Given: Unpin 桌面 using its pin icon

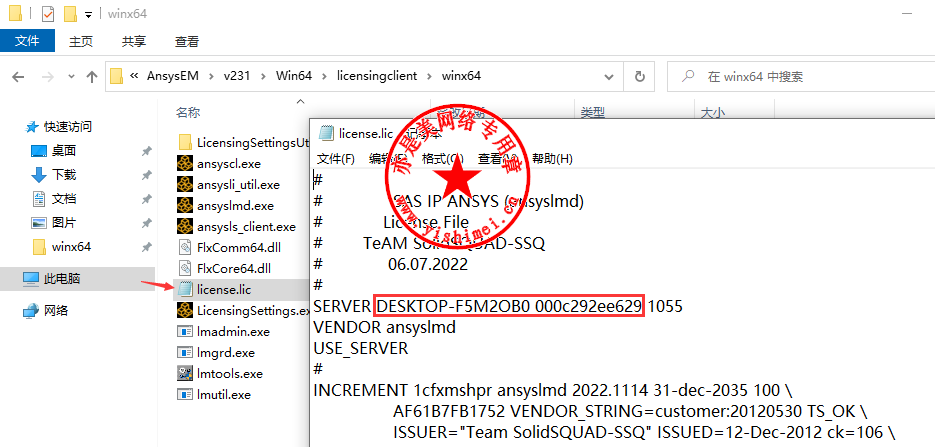Looking at the screenshot, I should pos(146,151).
